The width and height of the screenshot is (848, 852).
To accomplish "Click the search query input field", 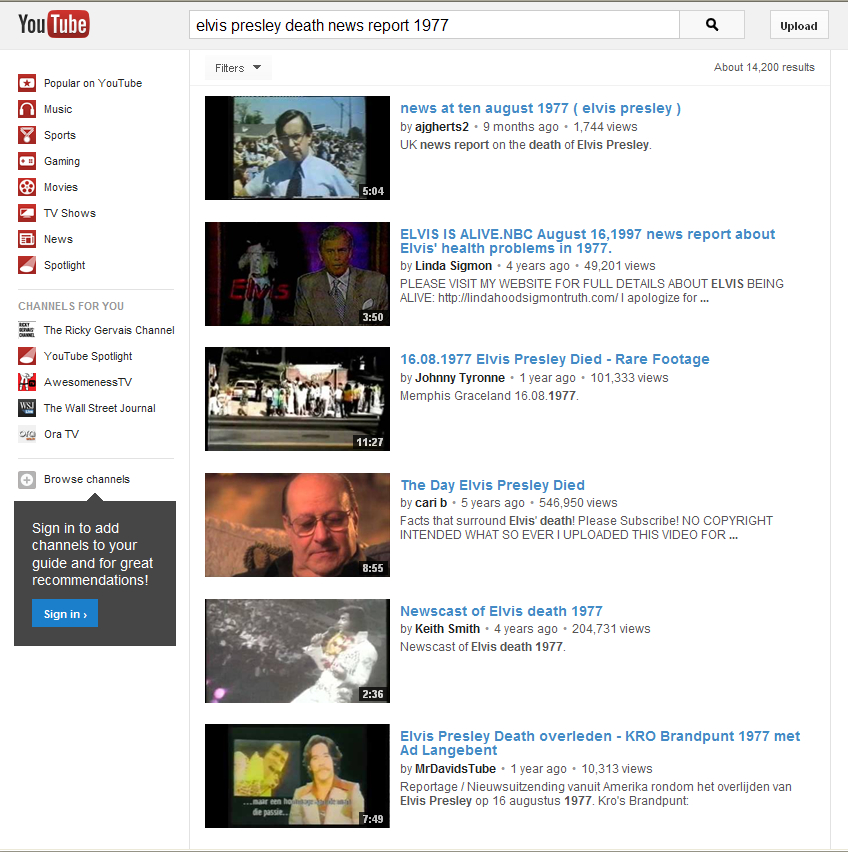I will click(433, 25).
